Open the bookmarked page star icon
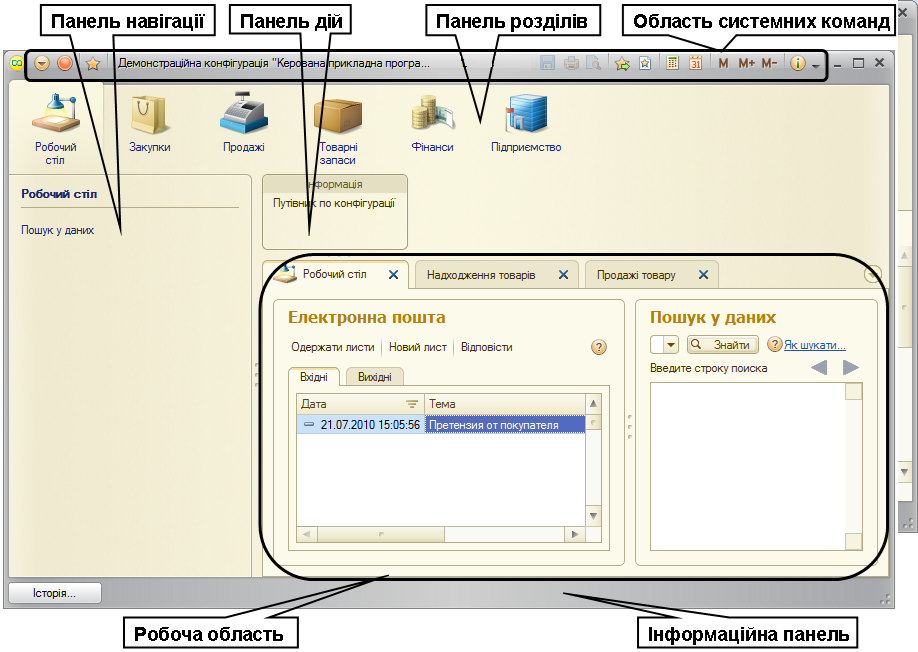The width and height of the screenshot is (918, 652). coord(645,63)
